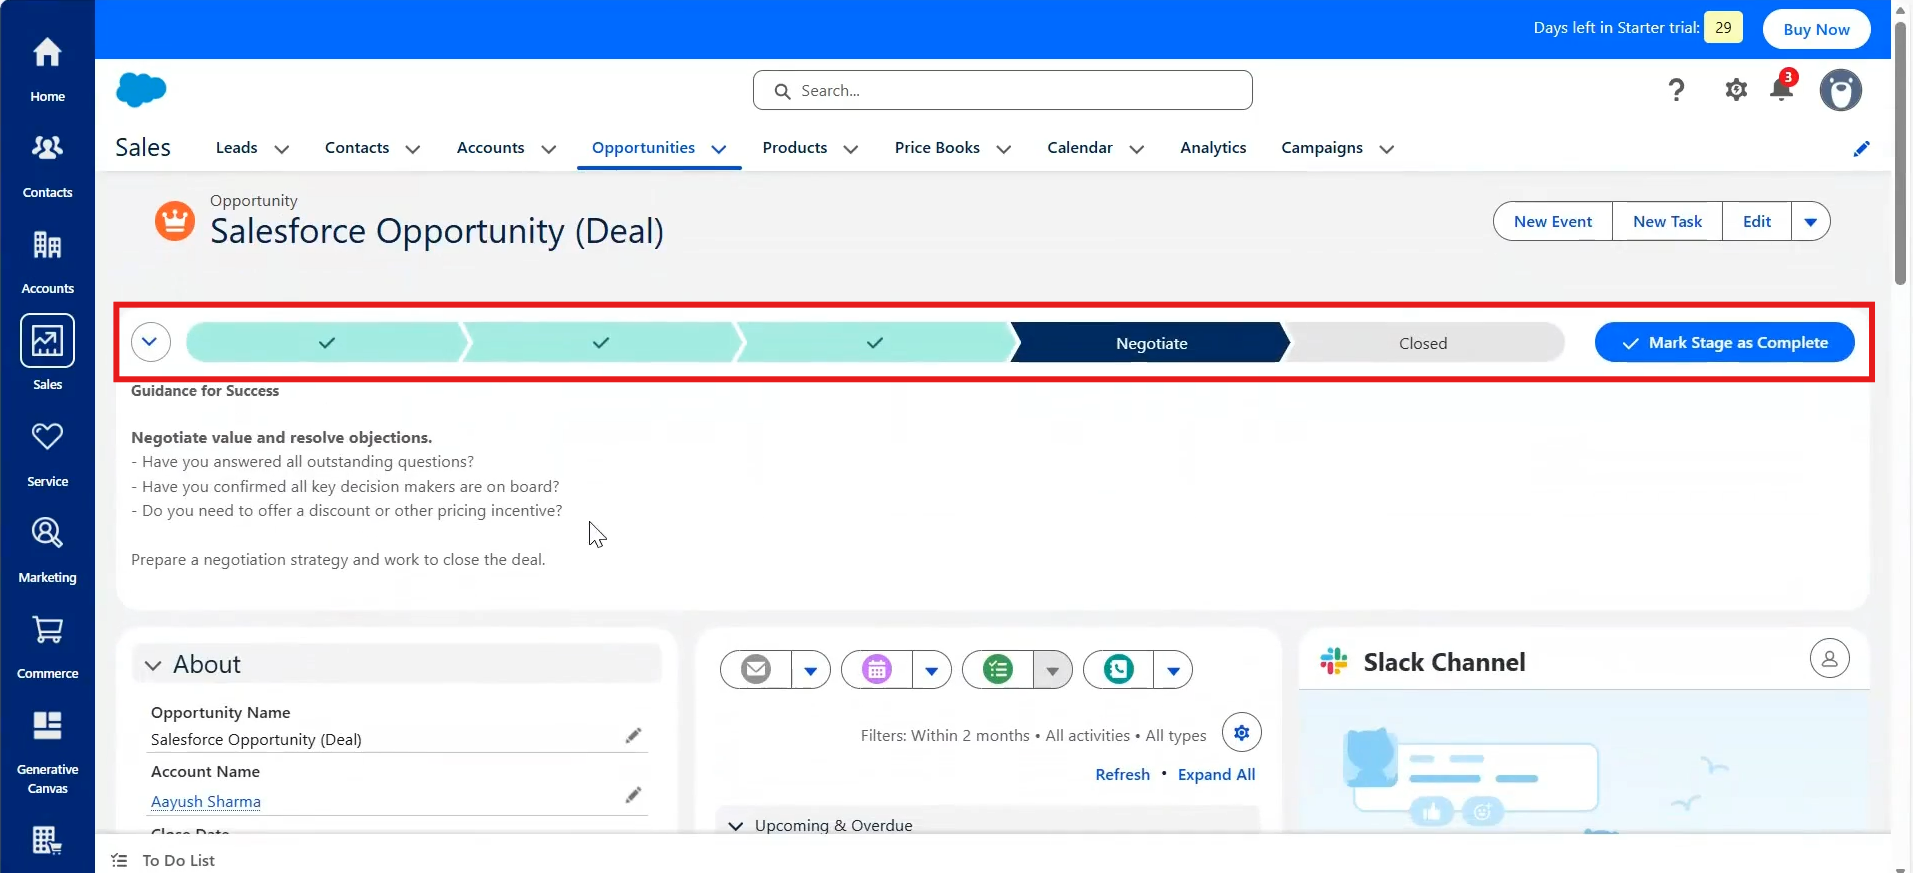Switch to the Analytics tab
The width and height of the screenshot is (1913, 873).
[x=1212, y=148]
